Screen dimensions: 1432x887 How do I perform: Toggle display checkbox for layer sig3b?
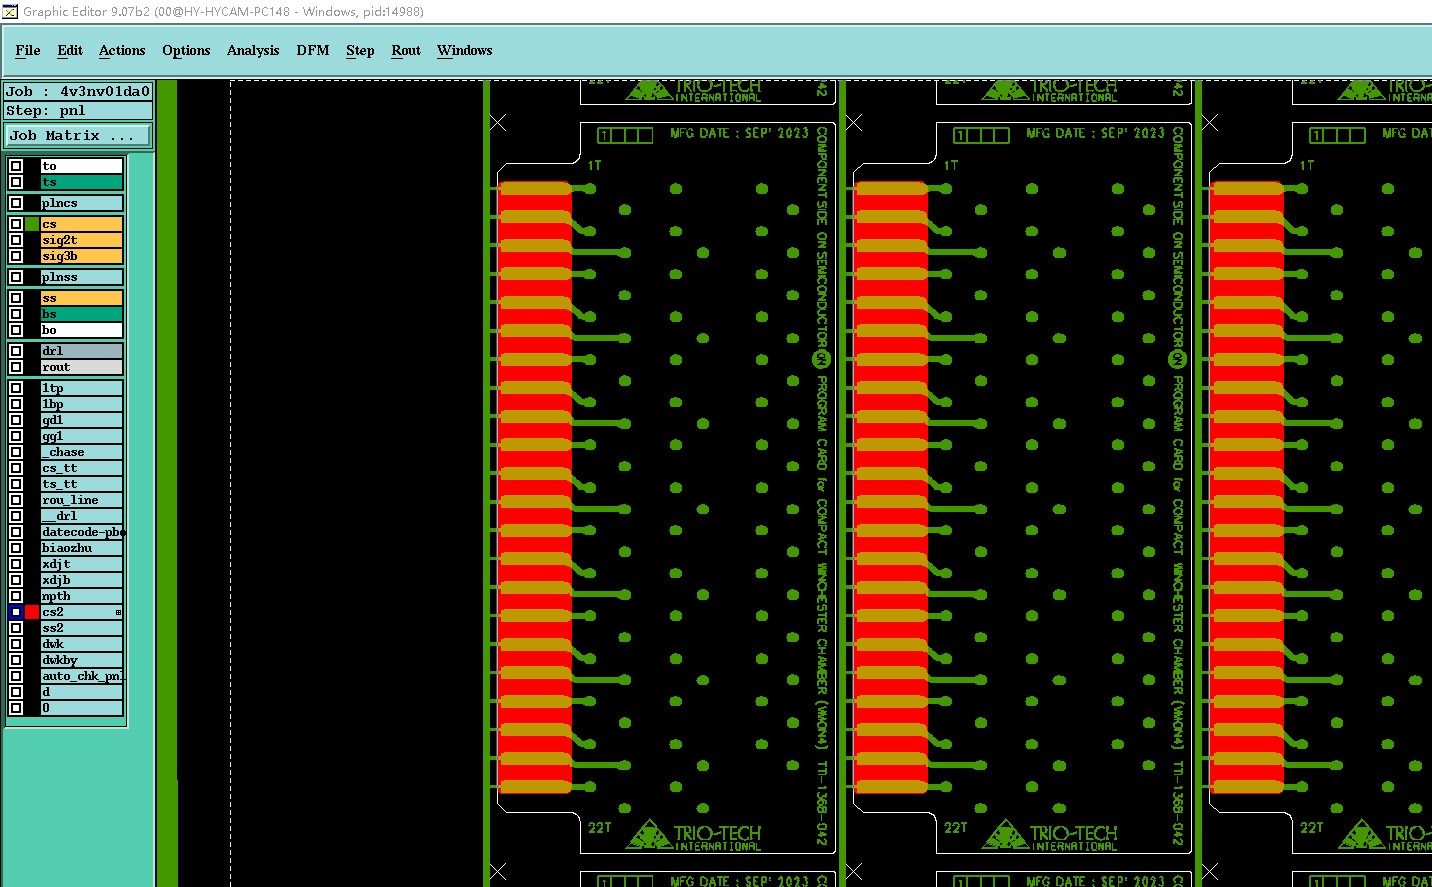coord(16,256)
